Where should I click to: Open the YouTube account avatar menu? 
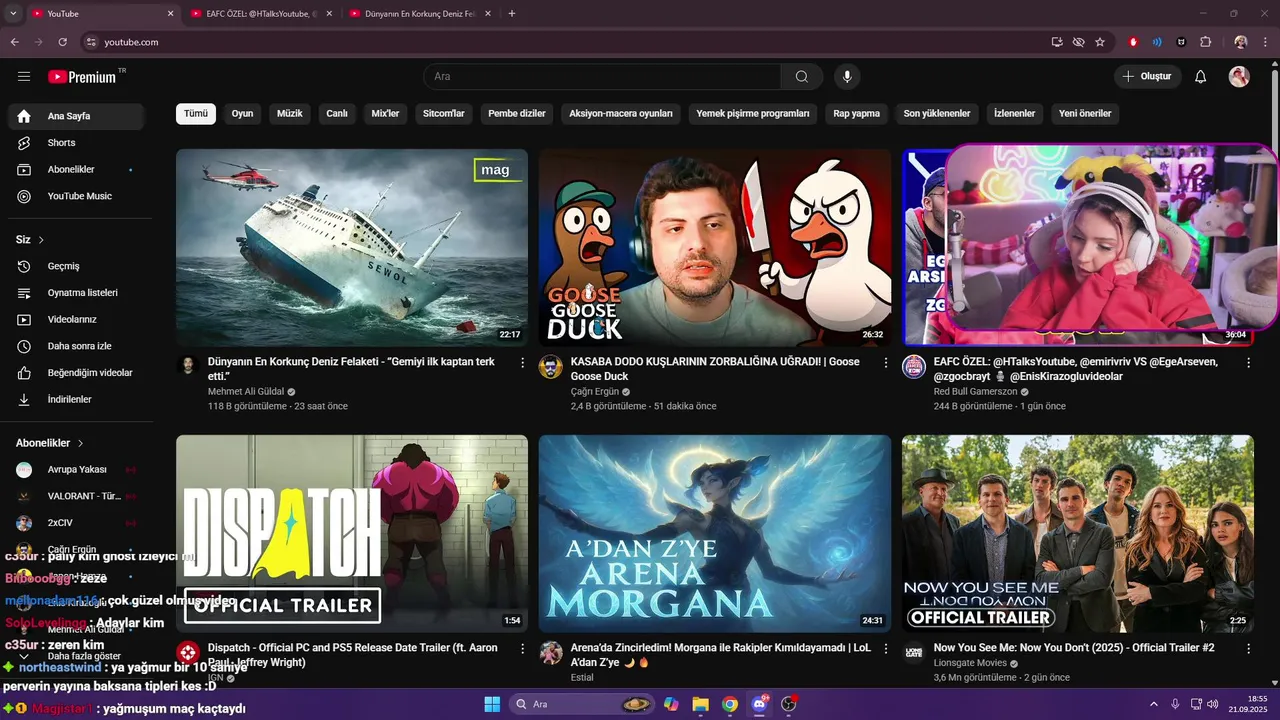(x=1239, y=77)
